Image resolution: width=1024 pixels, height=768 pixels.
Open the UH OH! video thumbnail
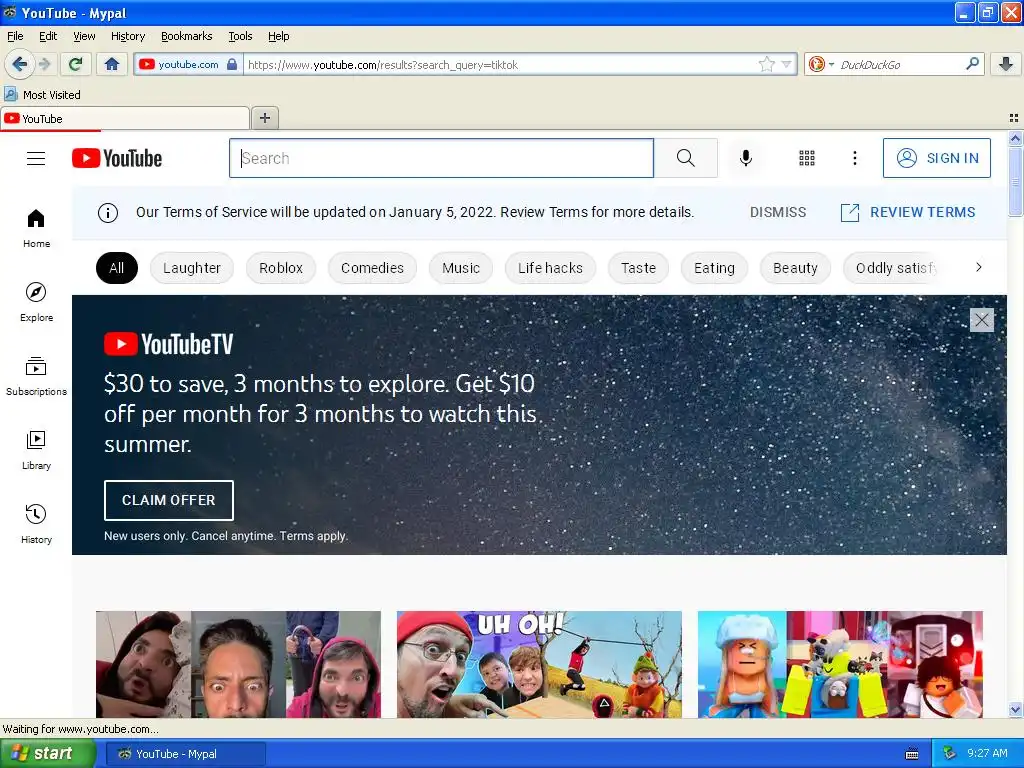pyautogui.click(x=539, y=664)
